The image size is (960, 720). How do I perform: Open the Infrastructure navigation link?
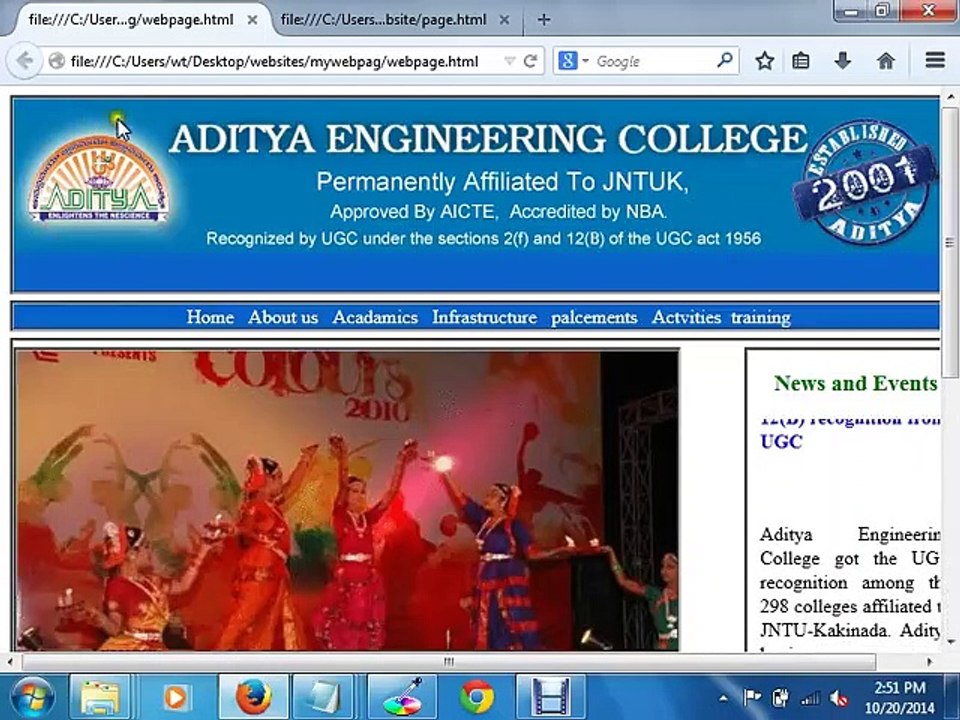[484, 317]
